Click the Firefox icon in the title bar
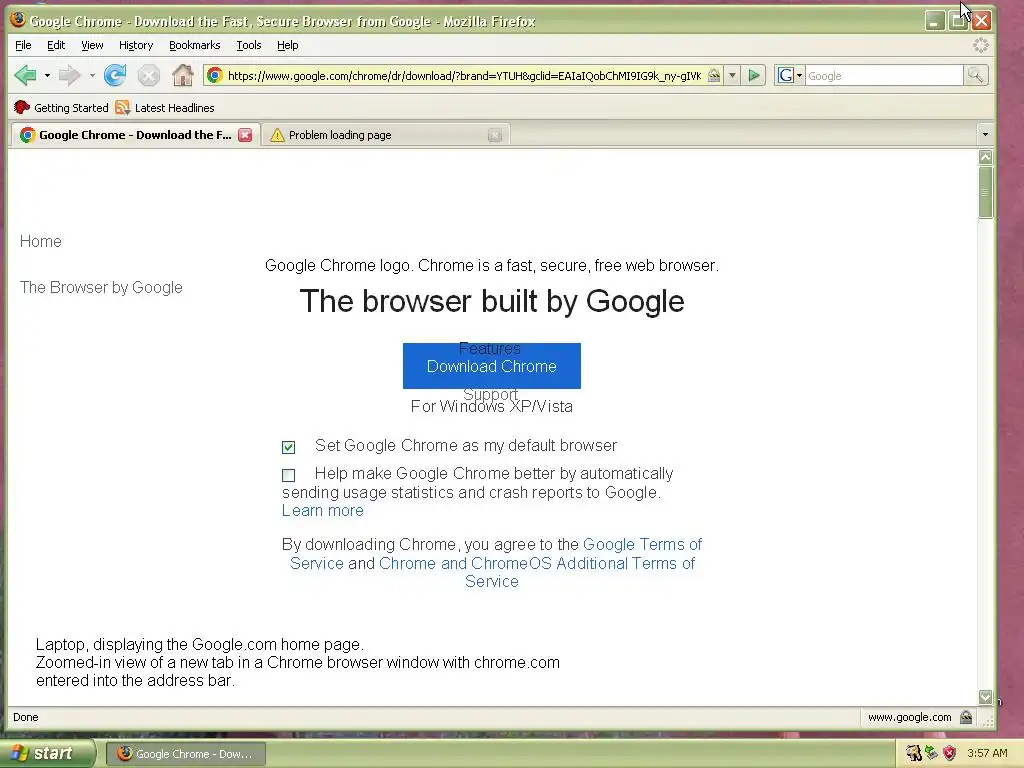Screen dimensions: 1024x768 18,20
